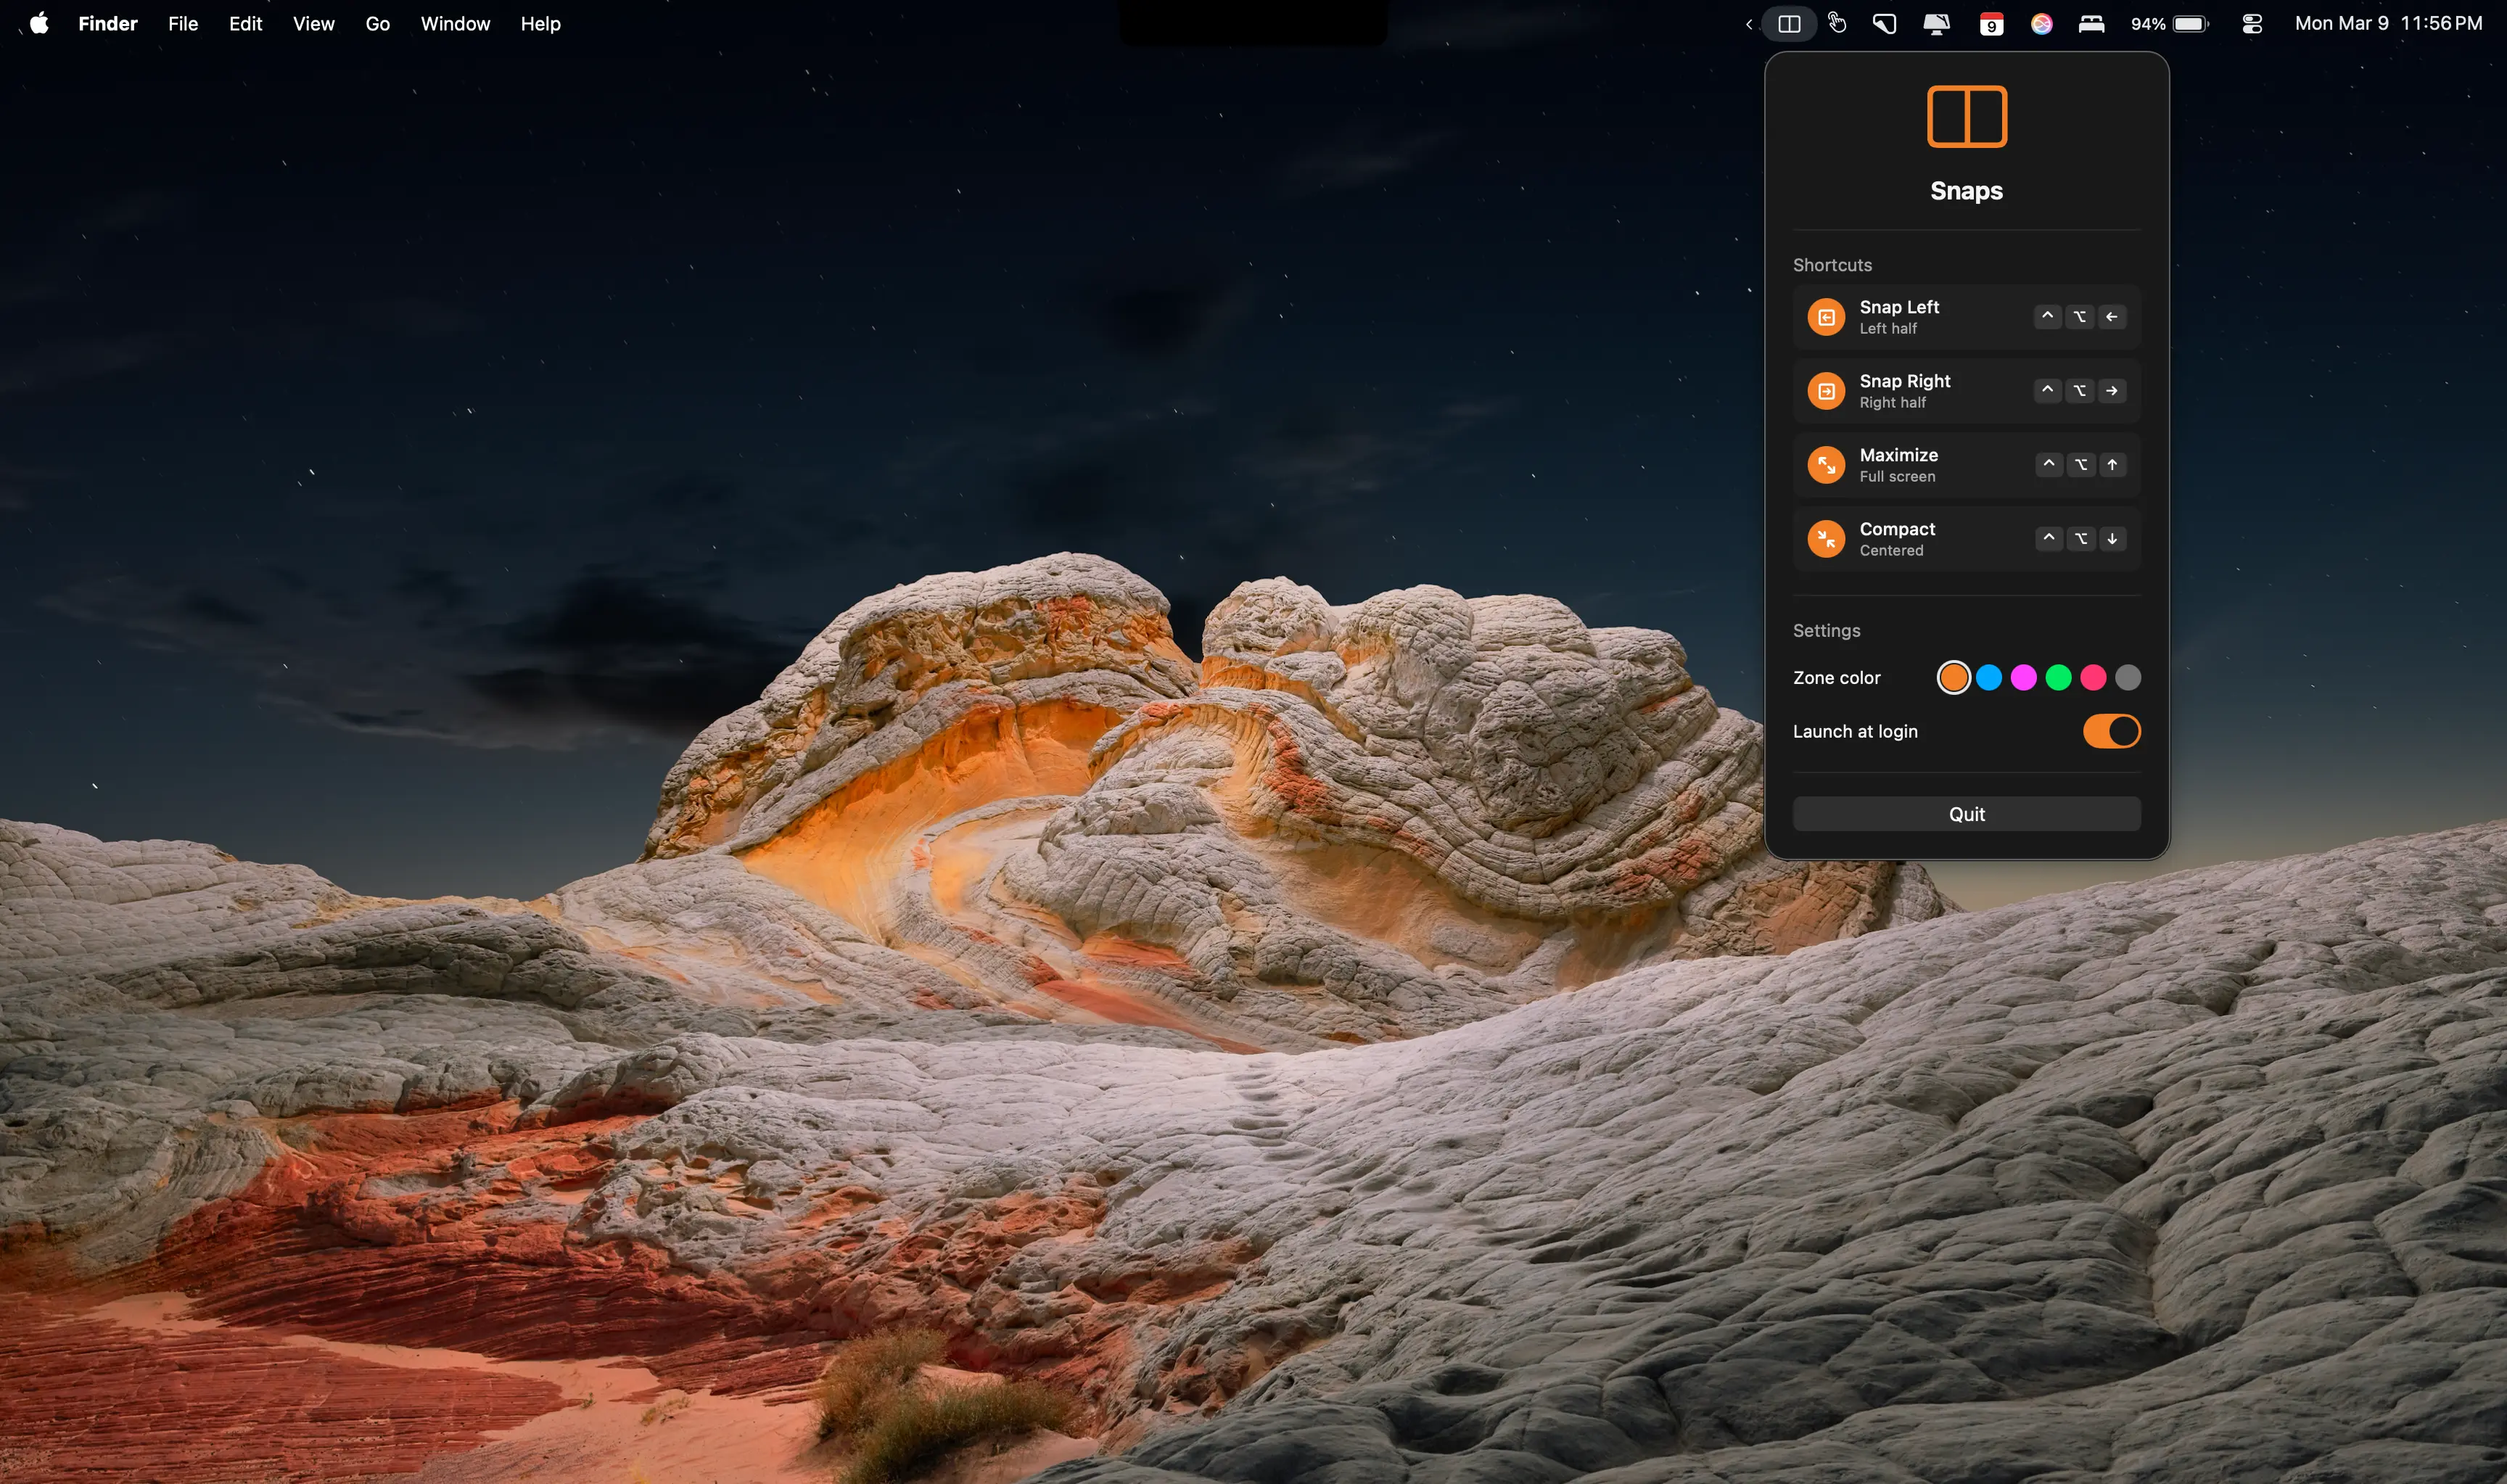Click the Maximize shortcut key recorder
This screenshot has width=2507, height=1484.
point(2080,465)
